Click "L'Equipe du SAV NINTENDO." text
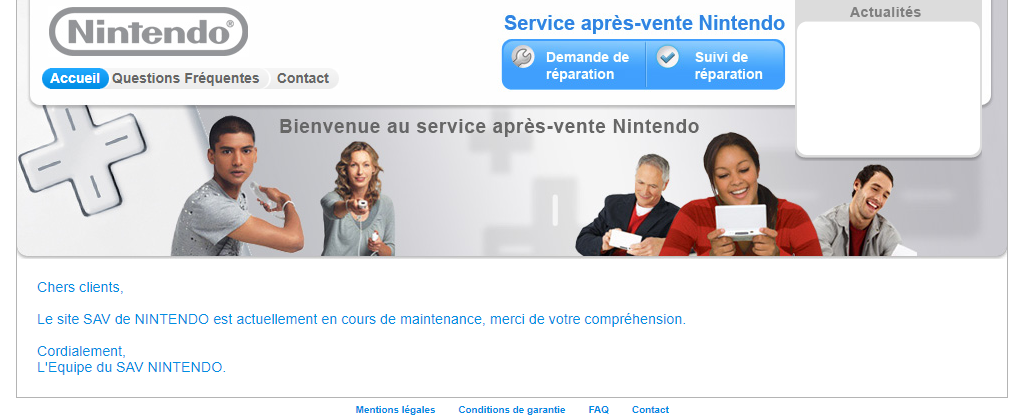 pos(132,367)
